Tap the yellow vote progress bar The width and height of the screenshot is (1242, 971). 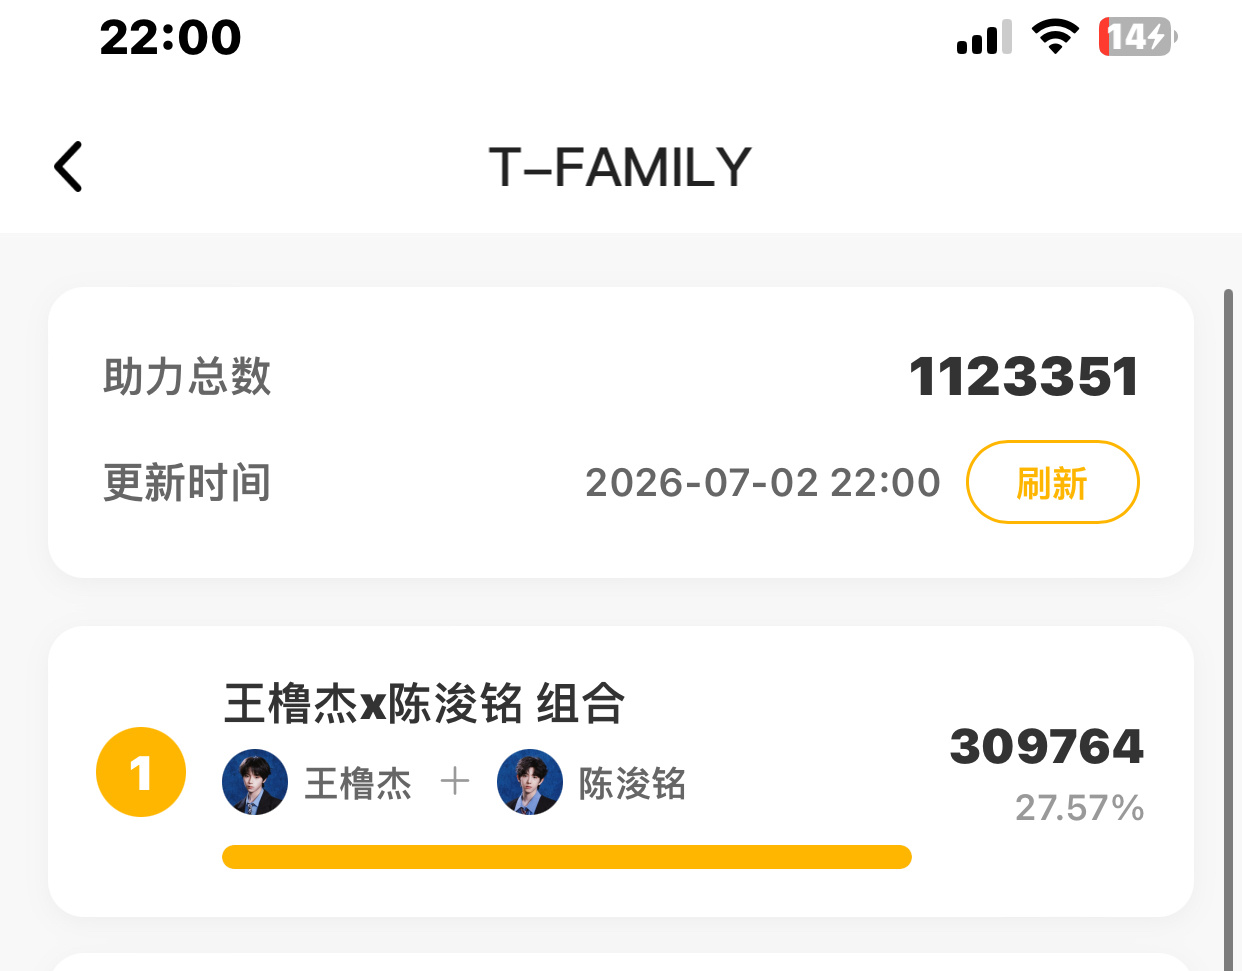[567, 857]
